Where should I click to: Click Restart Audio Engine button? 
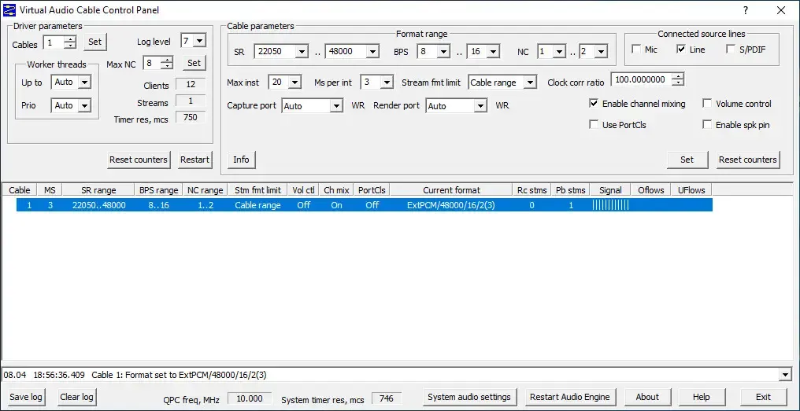tap(570, 397)
